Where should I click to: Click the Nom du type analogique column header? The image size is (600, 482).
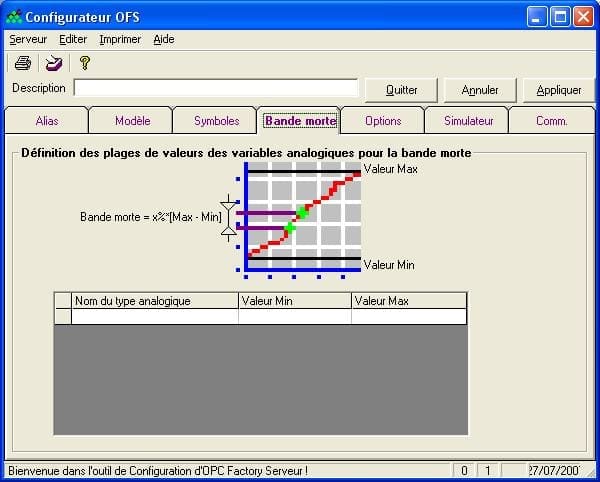(x=155, y=301)
